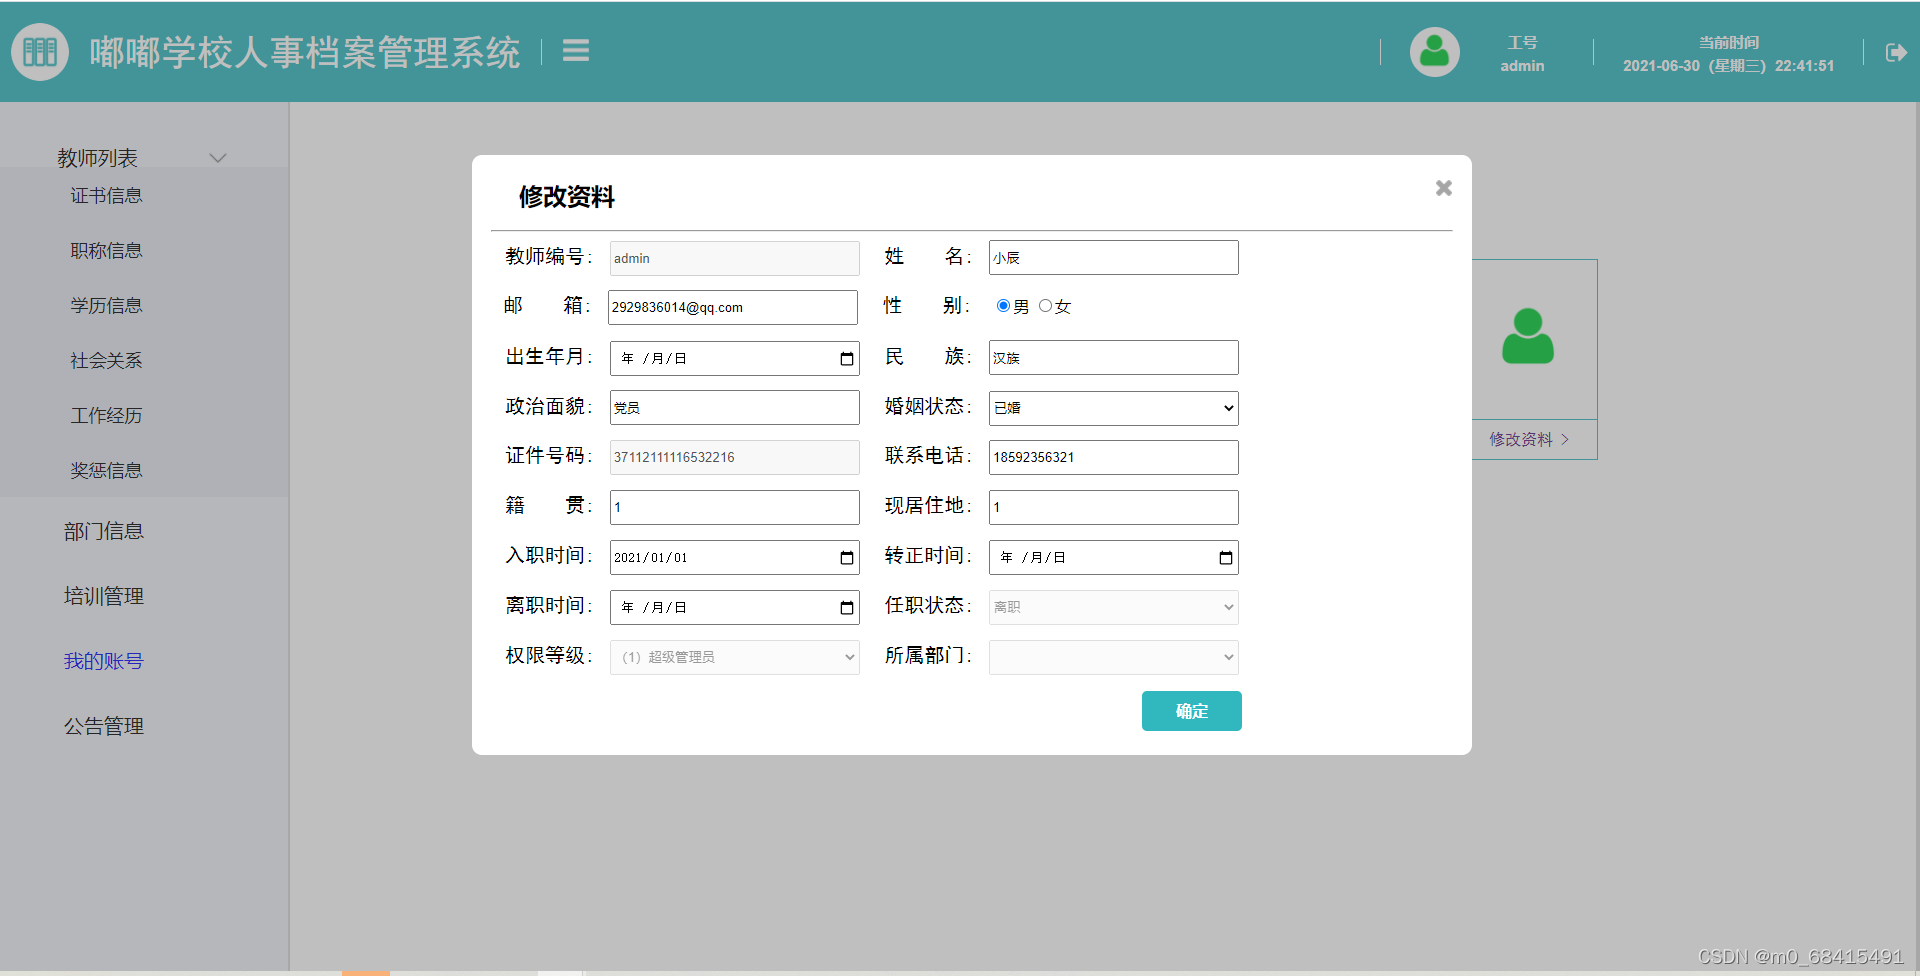Open the 婚姻状态 dropdown
The image size is (1920, 976).
click(x=1113, y=407)
